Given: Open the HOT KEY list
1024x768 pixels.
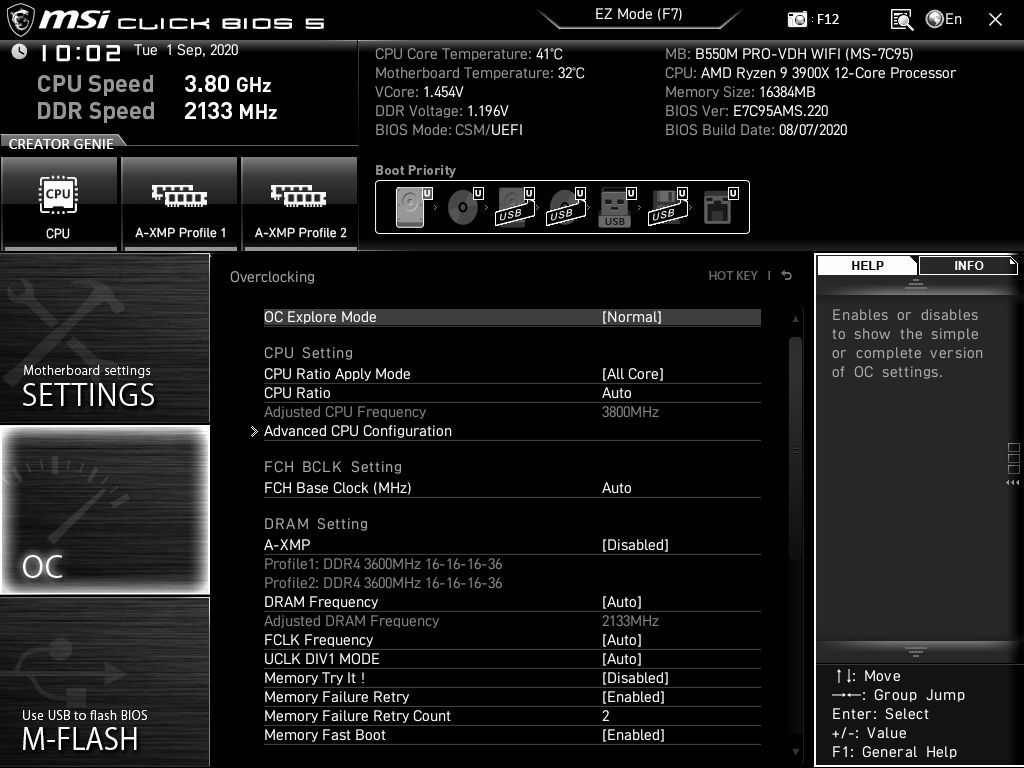Looking at the screenshot, I should (x=733, y=276).
